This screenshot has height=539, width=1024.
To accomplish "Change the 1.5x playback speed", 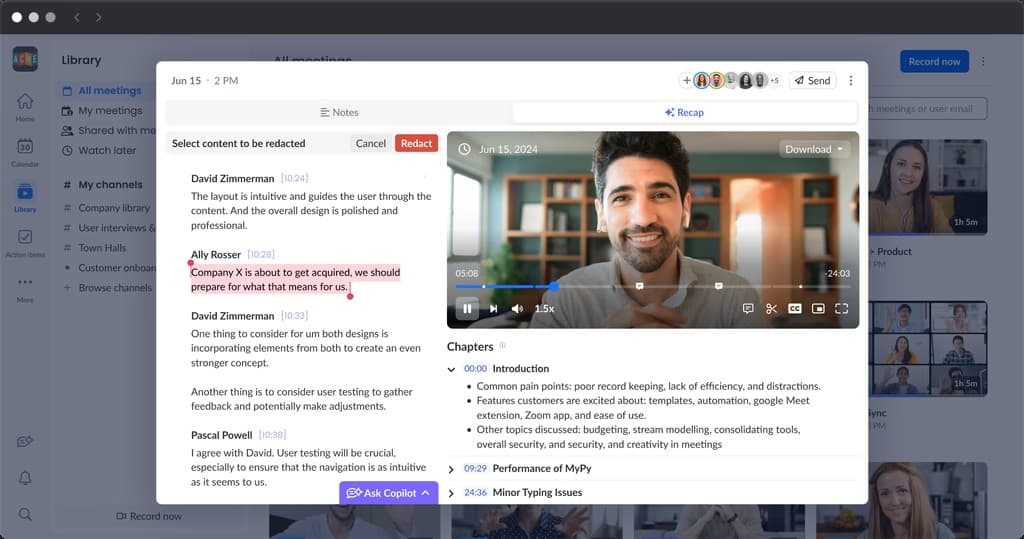I will tap(544, 309).
